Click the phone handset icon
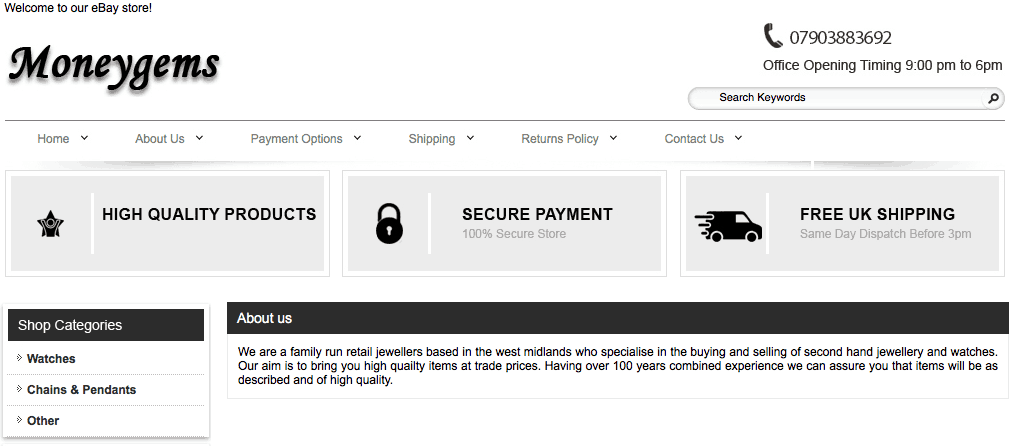This screenshot has height=446, width=1016. [x=773, y=37]
